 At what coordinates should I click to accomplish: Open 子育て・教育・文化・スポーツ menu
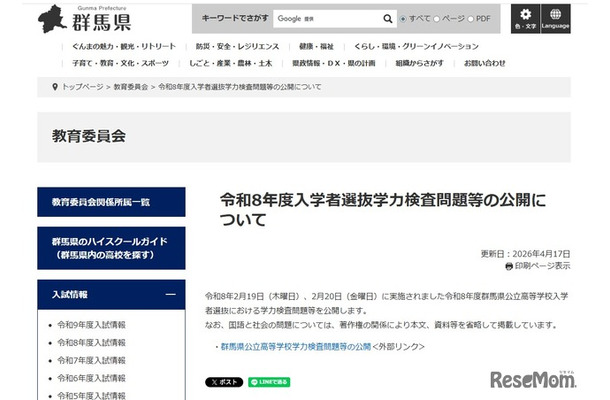point(121,63)
